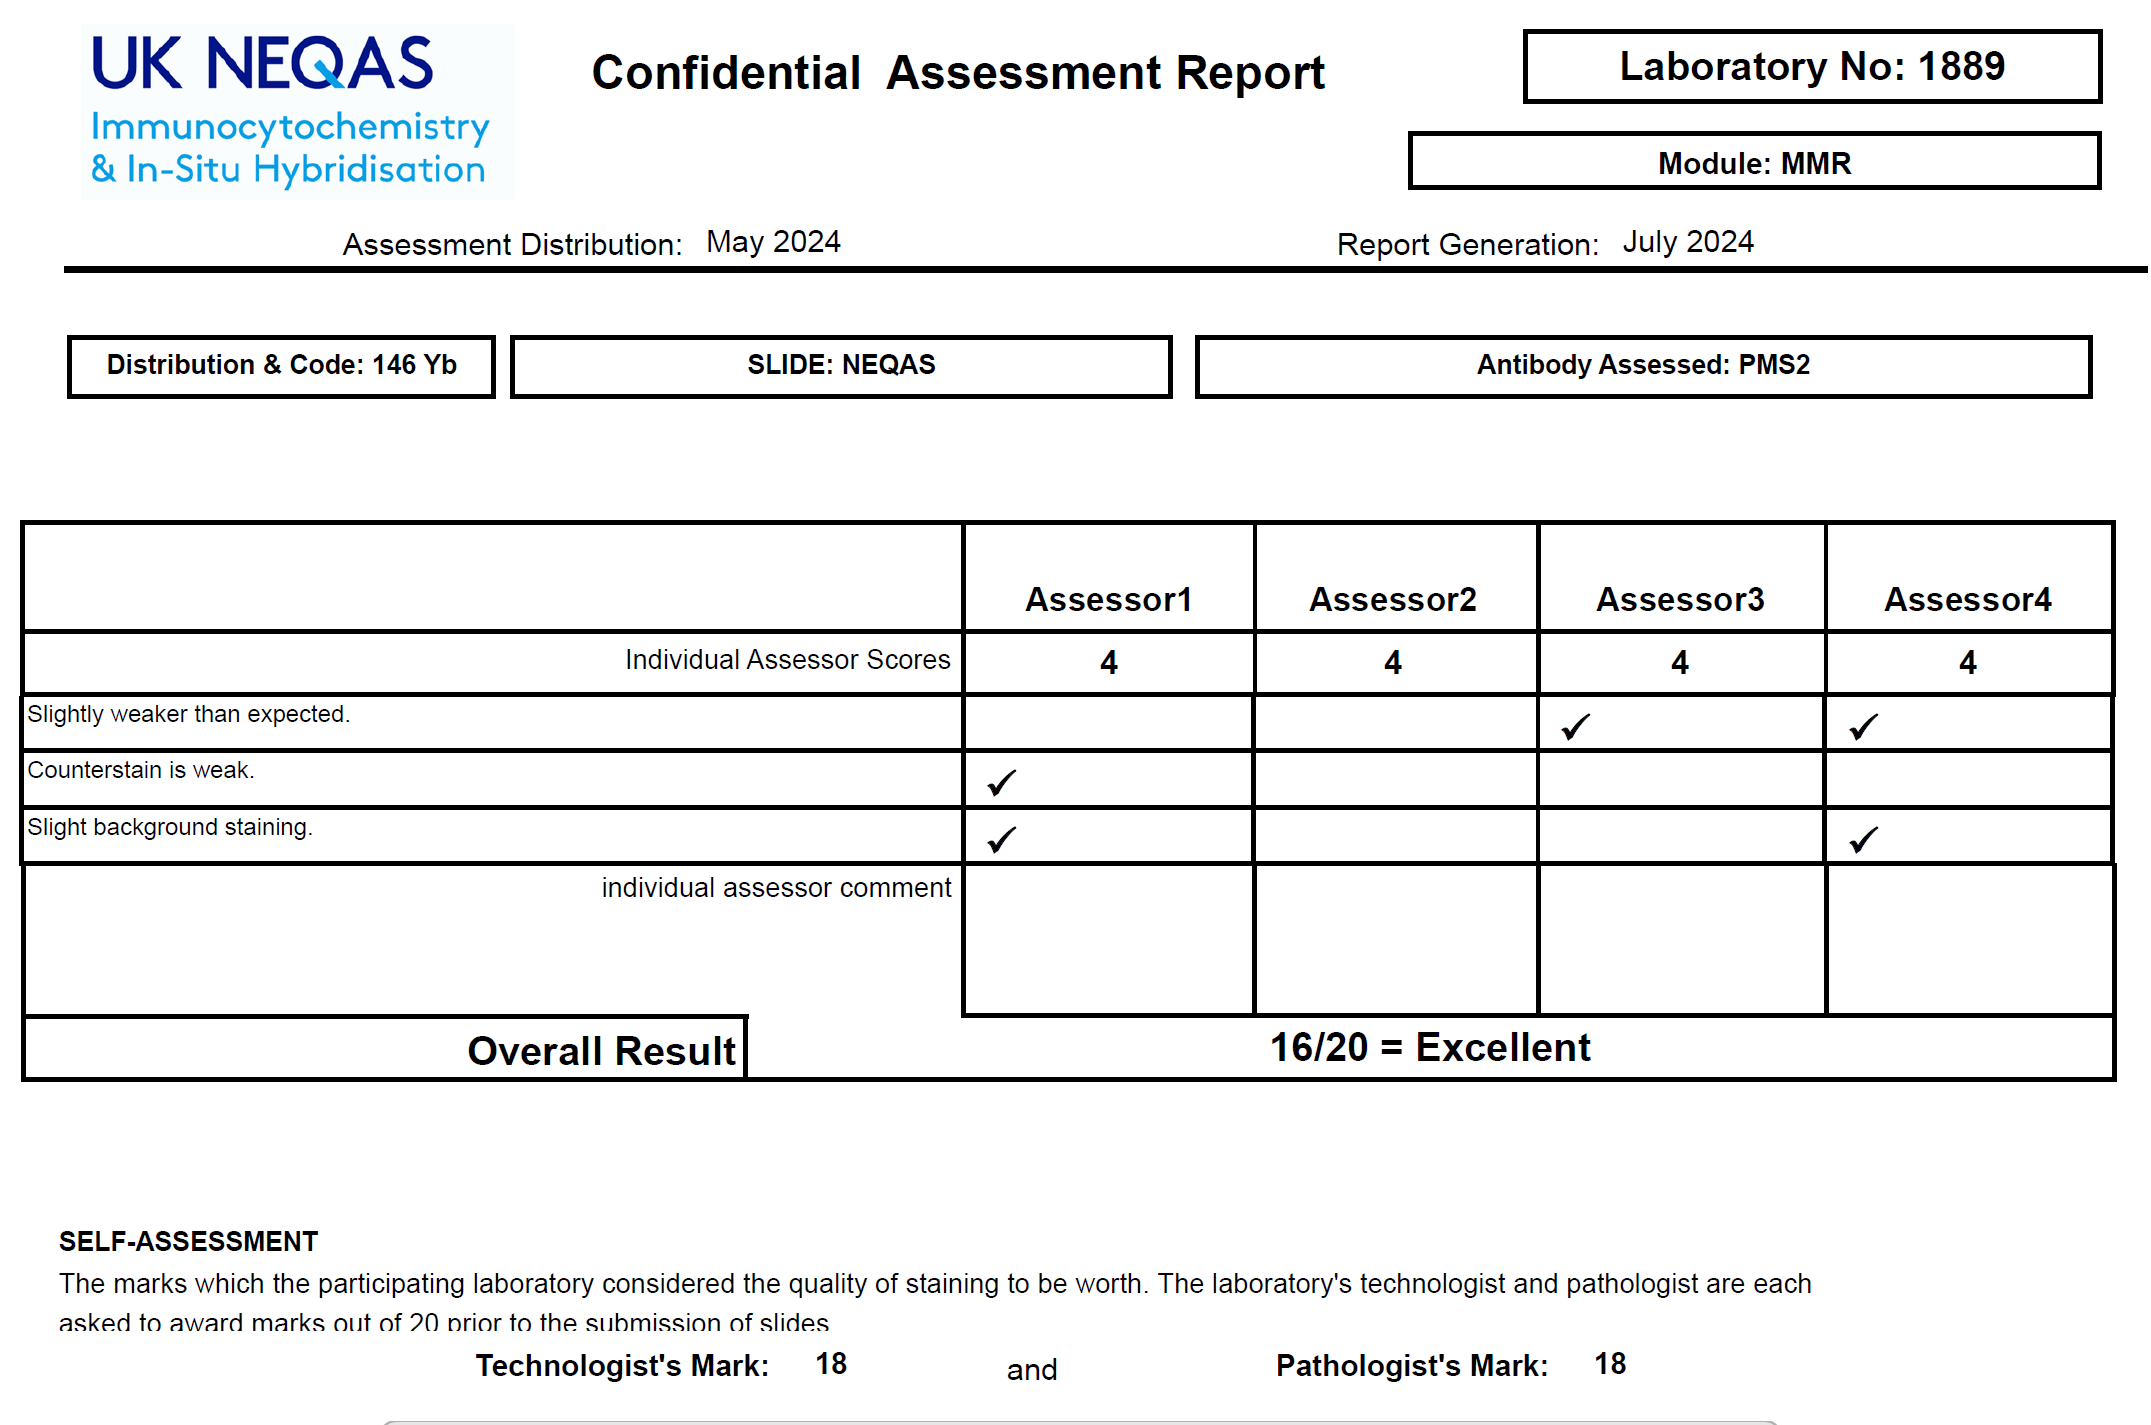Click the Technologist's Mark label
This screenshot has height=1425, width=2151.
[622, 1366]
